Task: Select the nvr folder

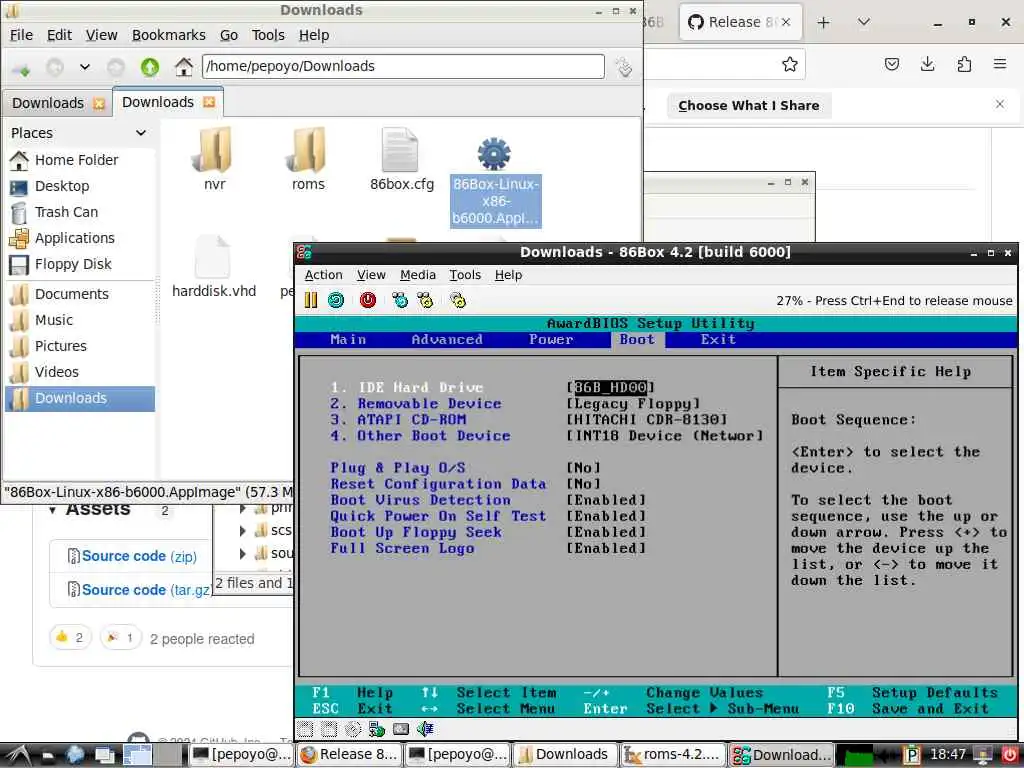Action: [214, 159]
